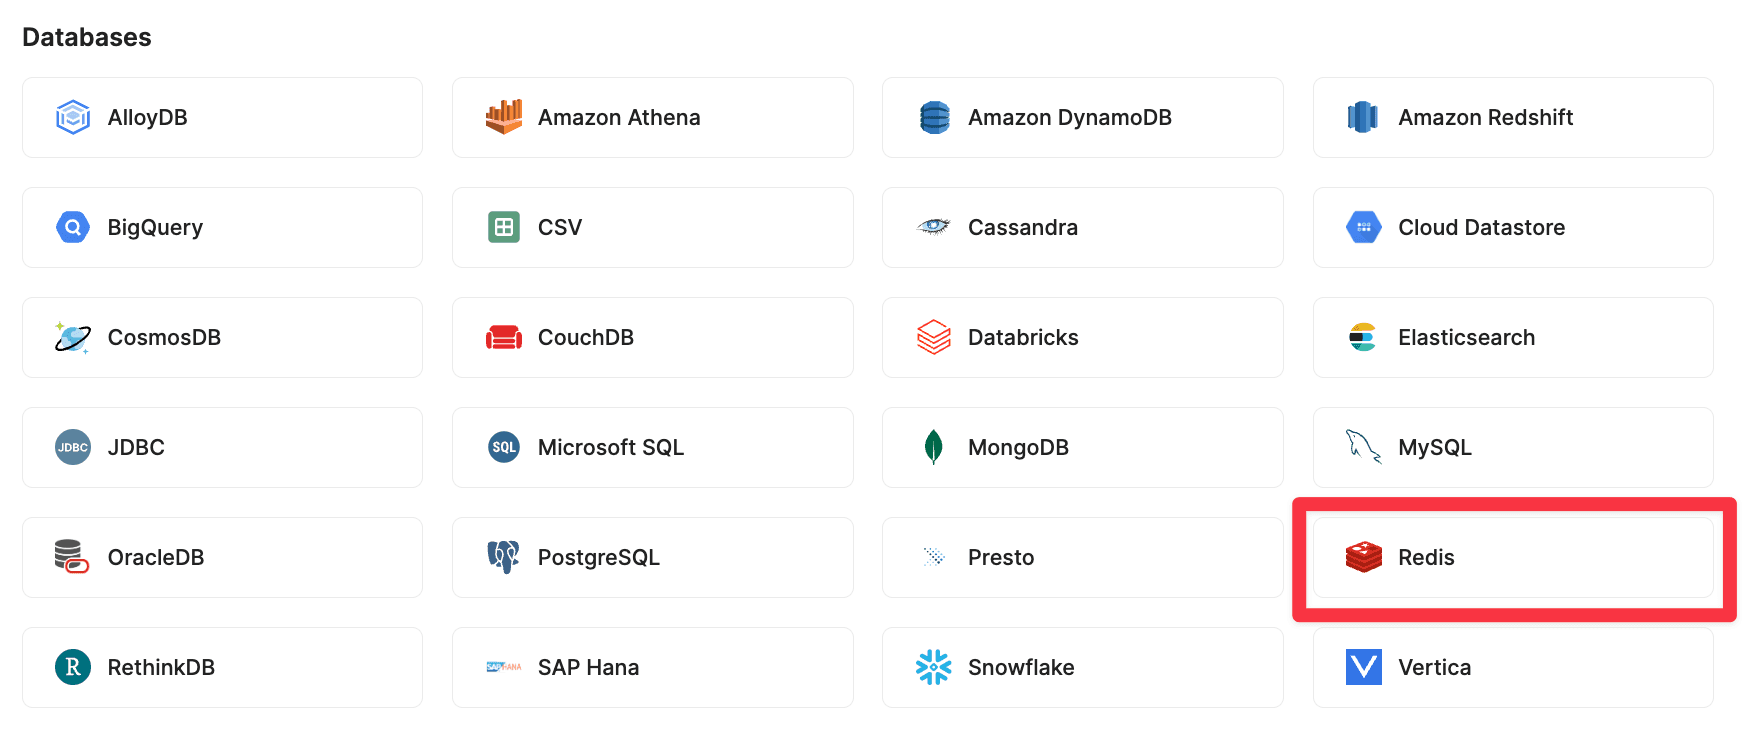1756x744 pixels.
Task: Select the OracleDB datasource card
Action: pos(222,557)
